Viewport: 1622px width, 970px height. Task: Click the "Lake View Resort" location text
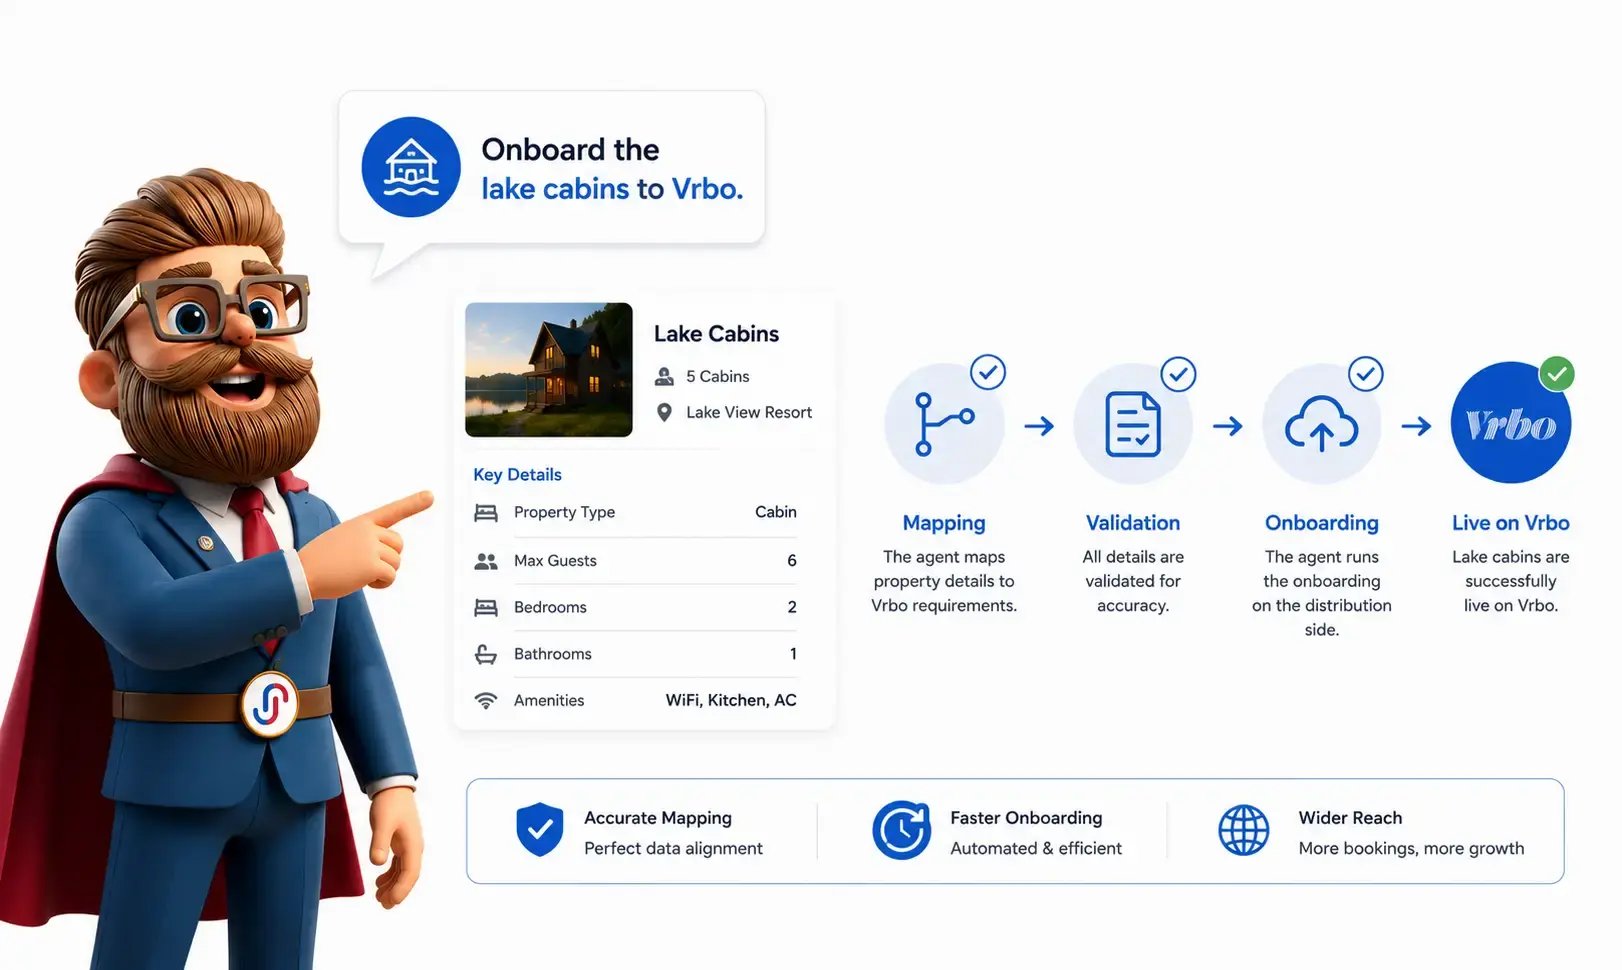click(749, 412)
